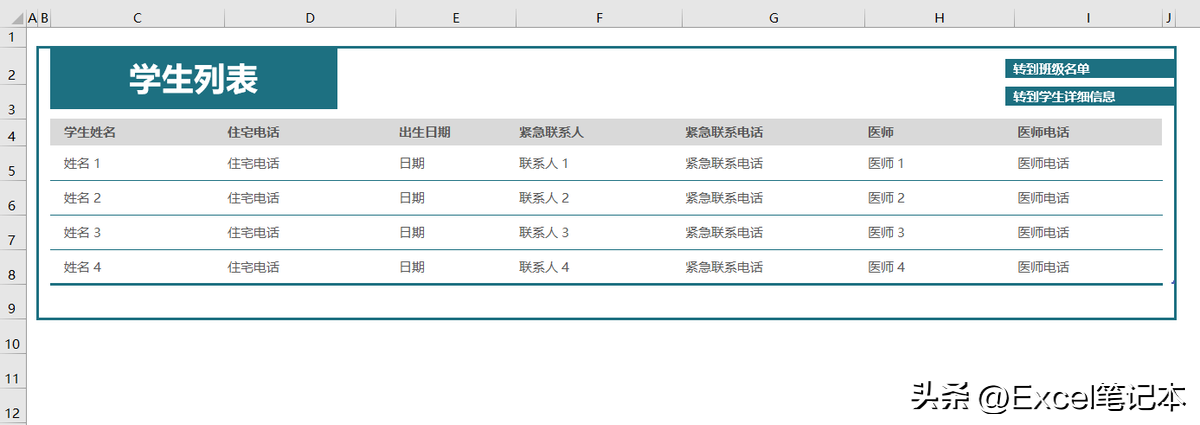Select column G header
This screenshot has width=1200, height=425.
coord(773,19)
